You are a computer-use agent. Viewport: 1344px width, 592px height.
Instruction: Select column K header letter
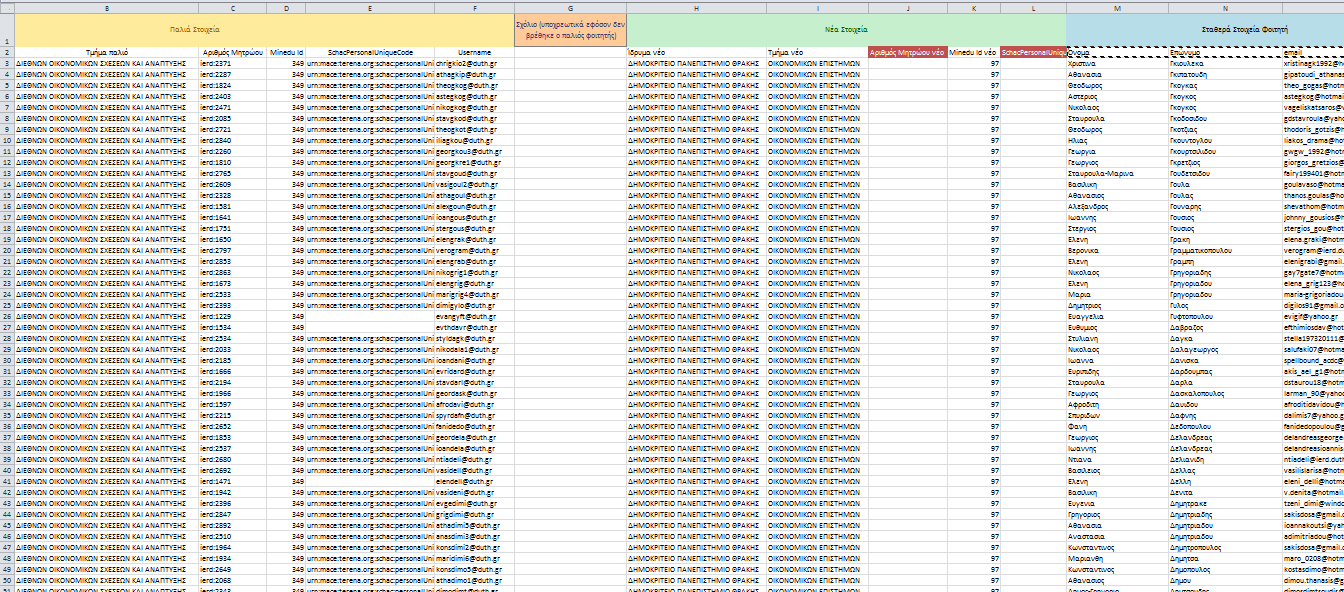pyautogui.click(x=975, y=7)
